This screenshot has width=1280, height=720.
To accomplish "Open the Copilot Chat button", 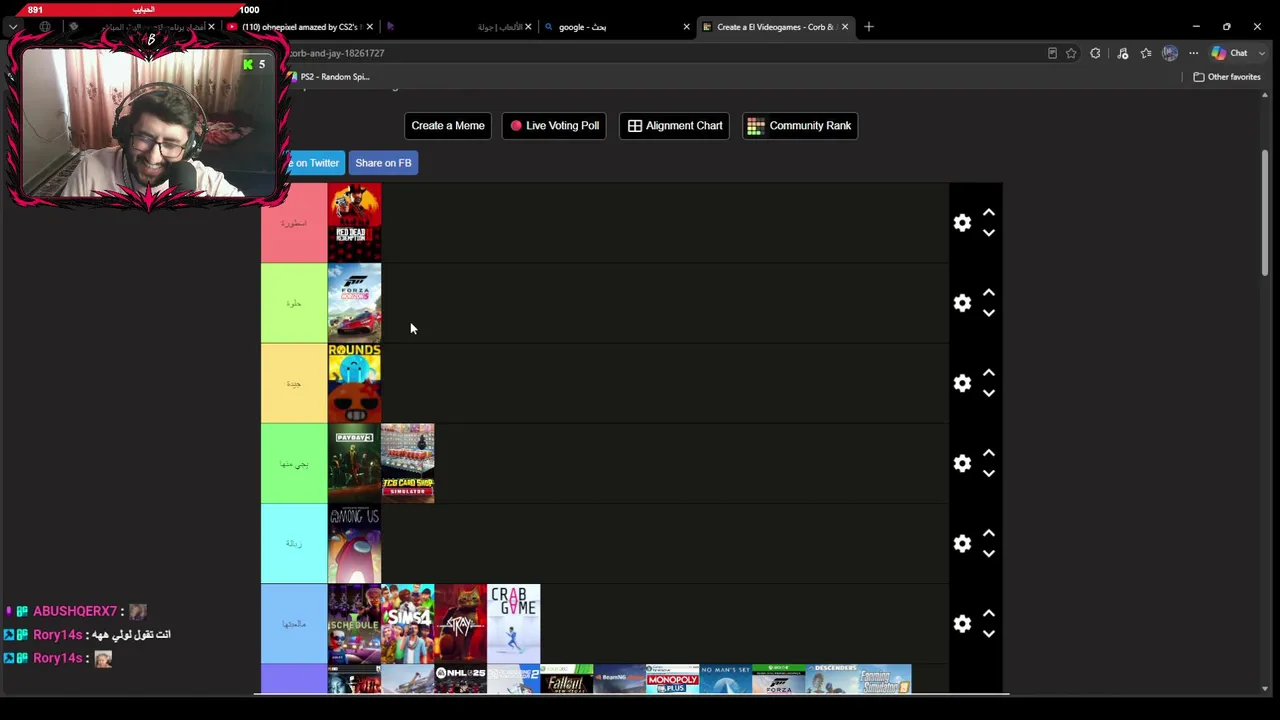I will [x=1230, y=53].
